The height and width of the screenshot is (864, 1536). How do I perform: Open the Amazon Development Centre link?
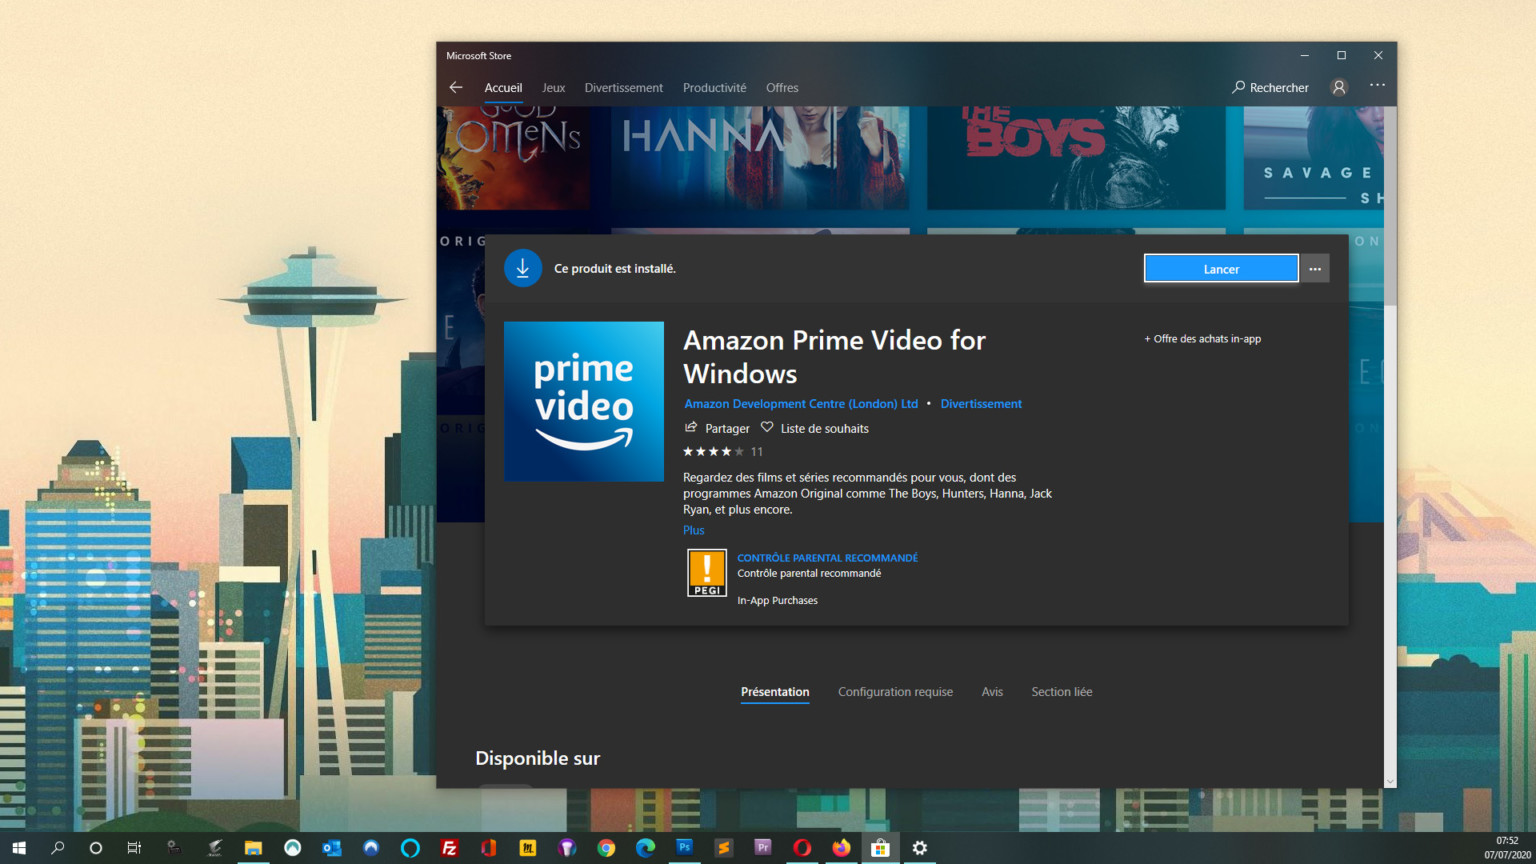(x=800, y=403)
